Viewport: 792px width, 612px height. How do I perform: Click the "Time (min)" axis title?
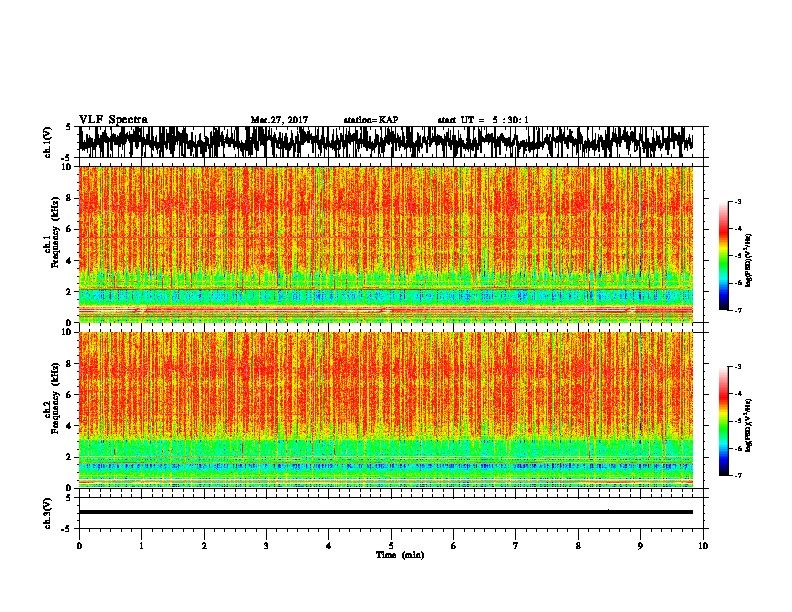click(400, 555)
